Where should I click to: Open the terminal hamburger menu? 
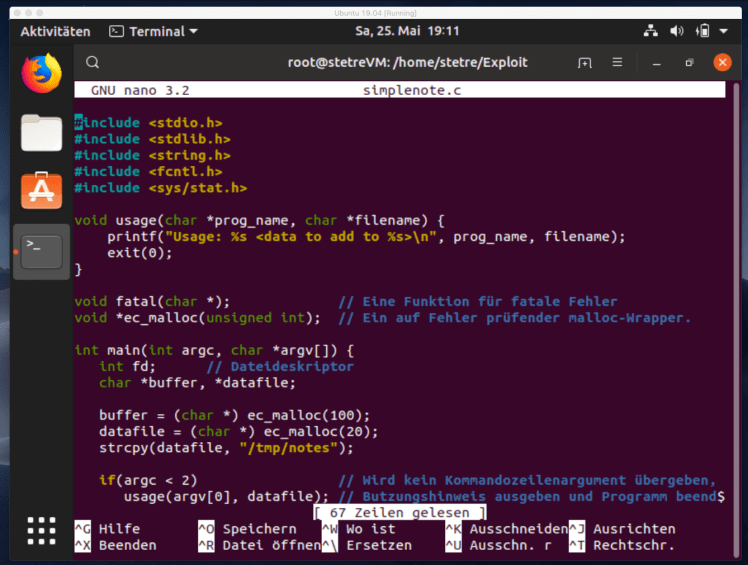(617, 62)
